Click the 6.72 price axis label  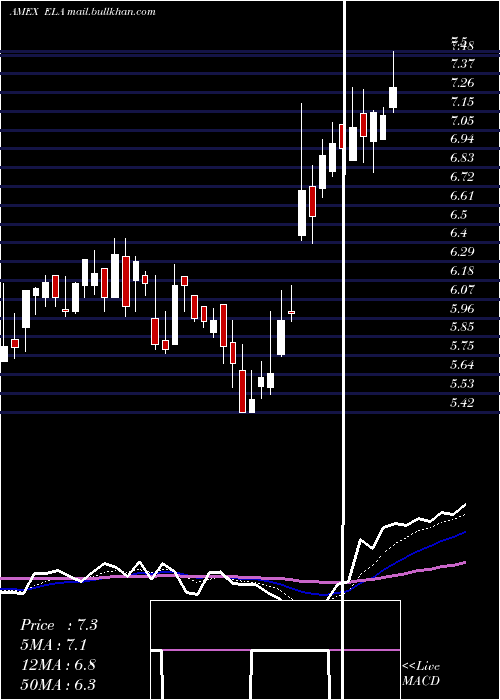(x=462, y=177)
